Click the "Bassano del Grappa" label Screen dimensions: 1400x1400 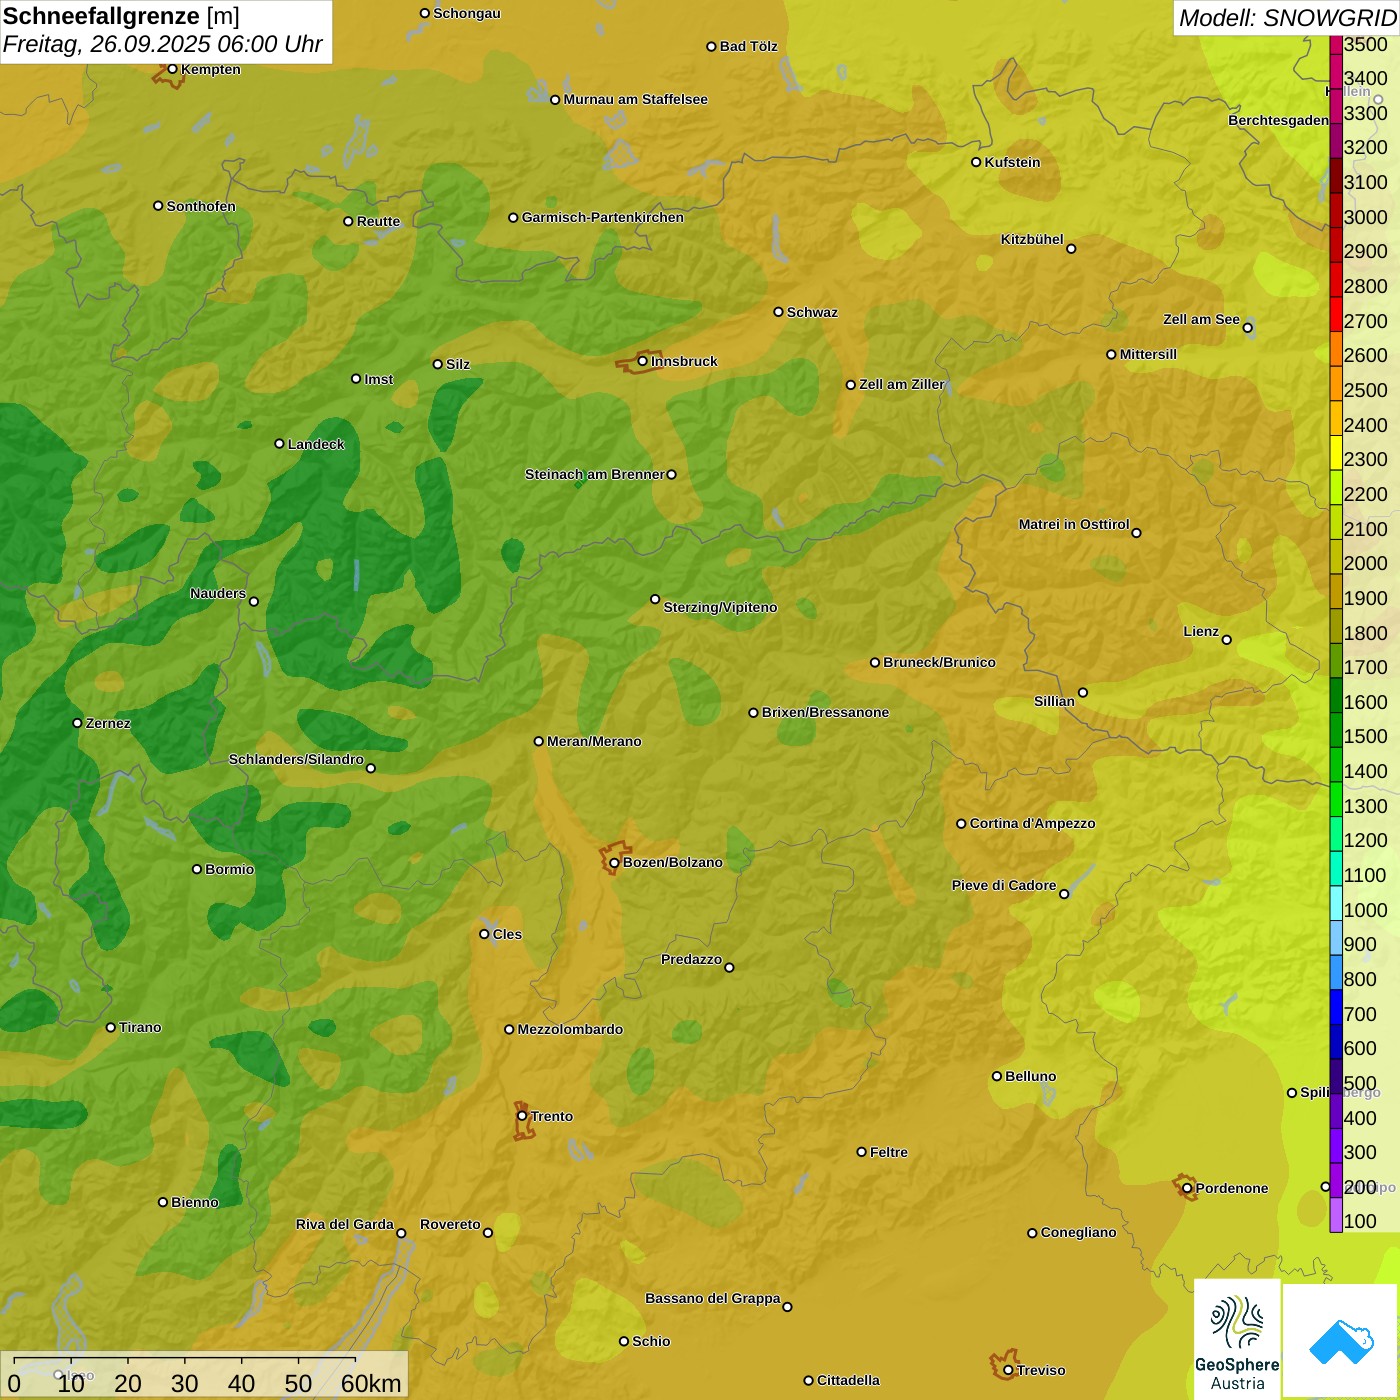click(713, 1298)
